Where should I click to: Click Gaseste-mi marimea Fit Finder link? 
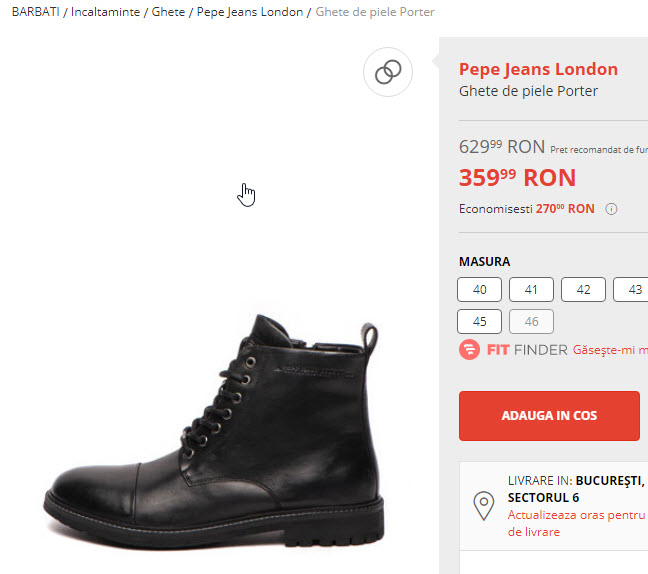[x=610, y=350]
